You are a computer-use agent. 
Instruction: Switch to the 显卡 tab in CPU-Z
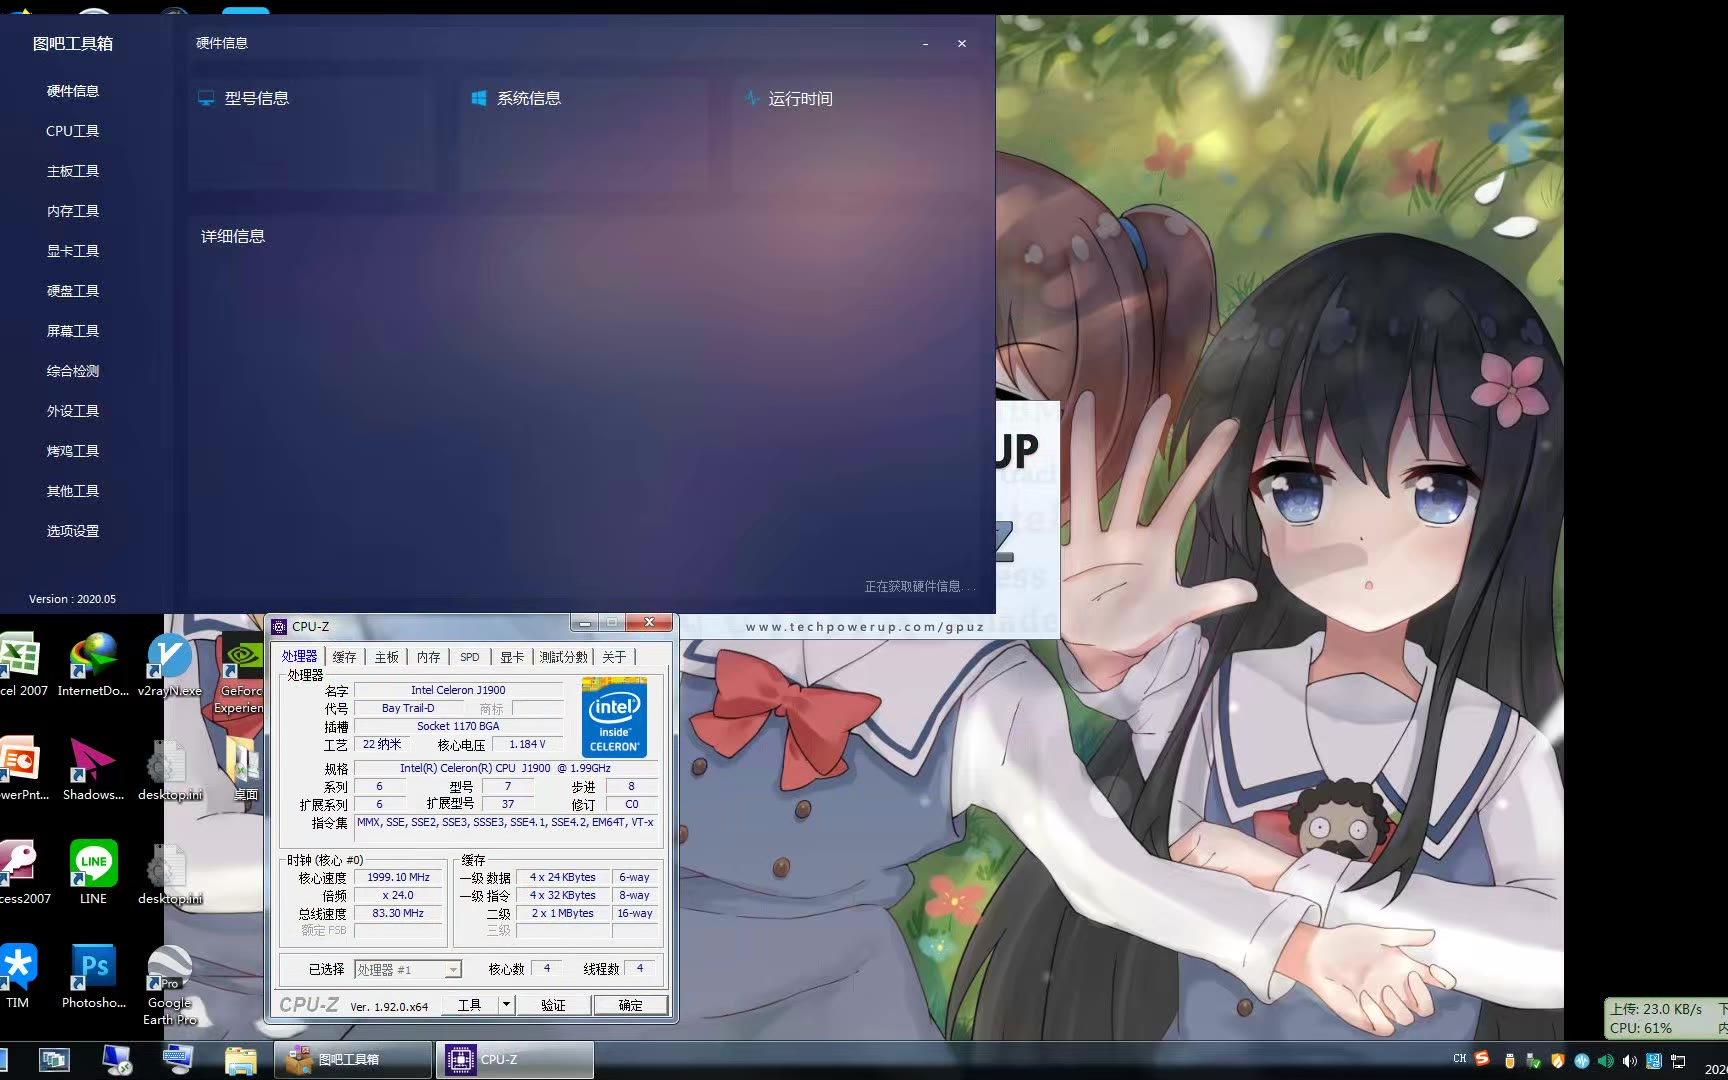click(512, 657)
